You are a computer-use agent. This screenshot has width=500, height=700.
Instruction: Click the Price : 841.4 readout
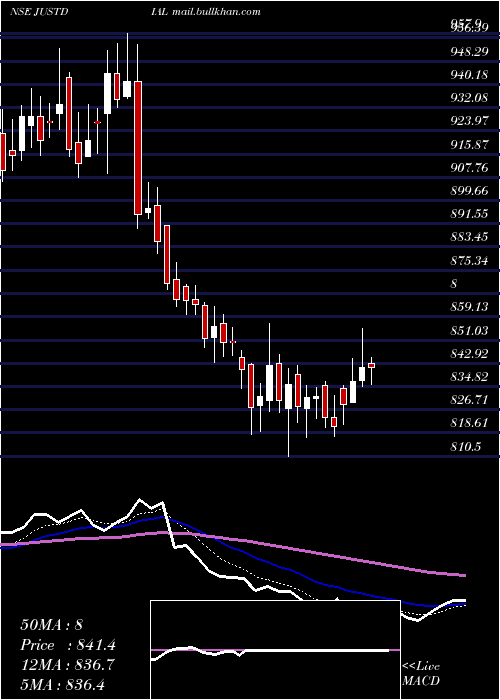tap(68, 645)
